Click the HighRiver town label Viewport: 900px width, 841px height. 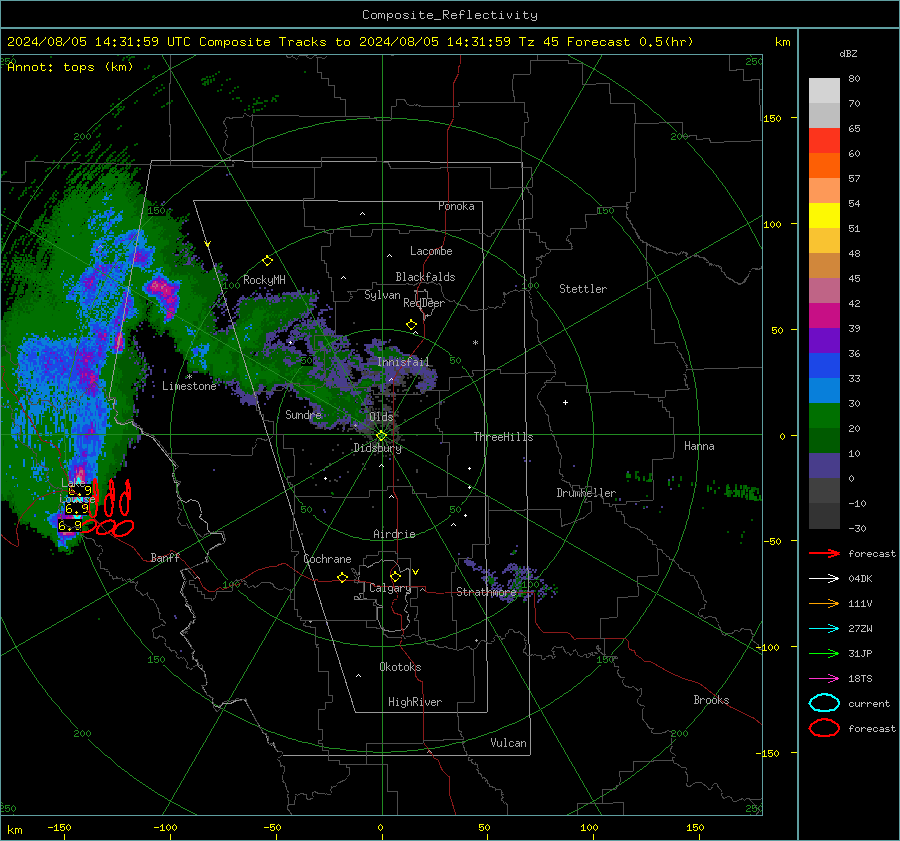point(415,702)
